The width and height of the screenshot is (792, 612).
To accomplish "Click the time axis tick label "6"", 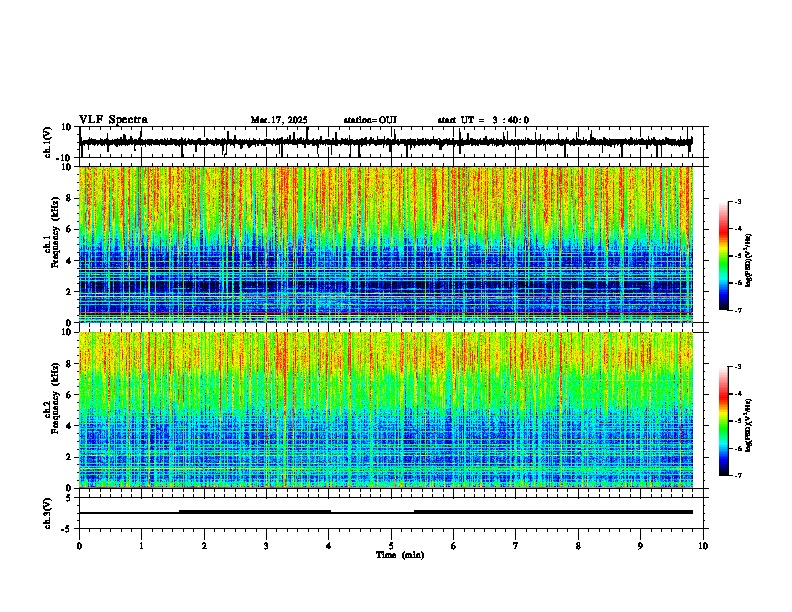I will pos(454,546).
